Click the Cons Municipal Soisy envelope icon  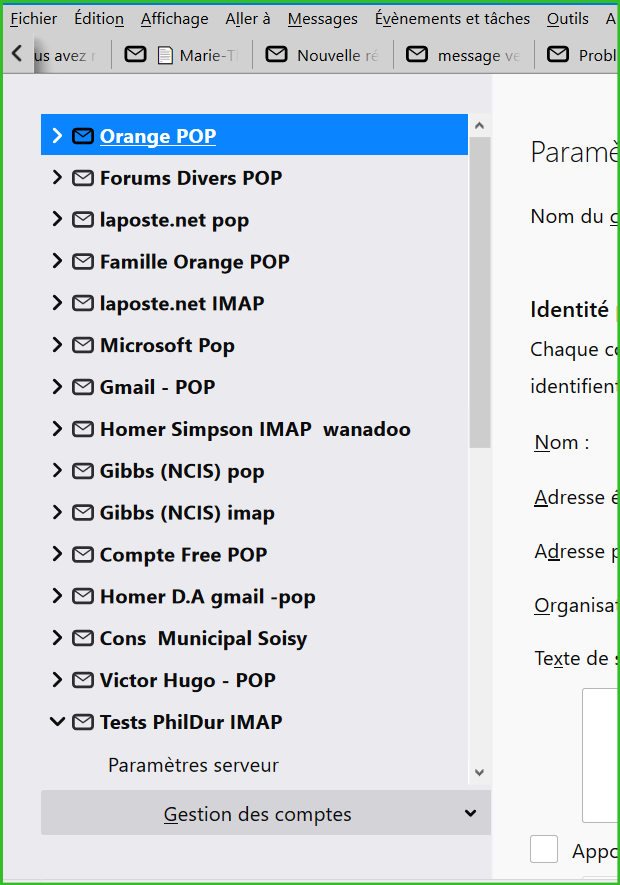82,638
